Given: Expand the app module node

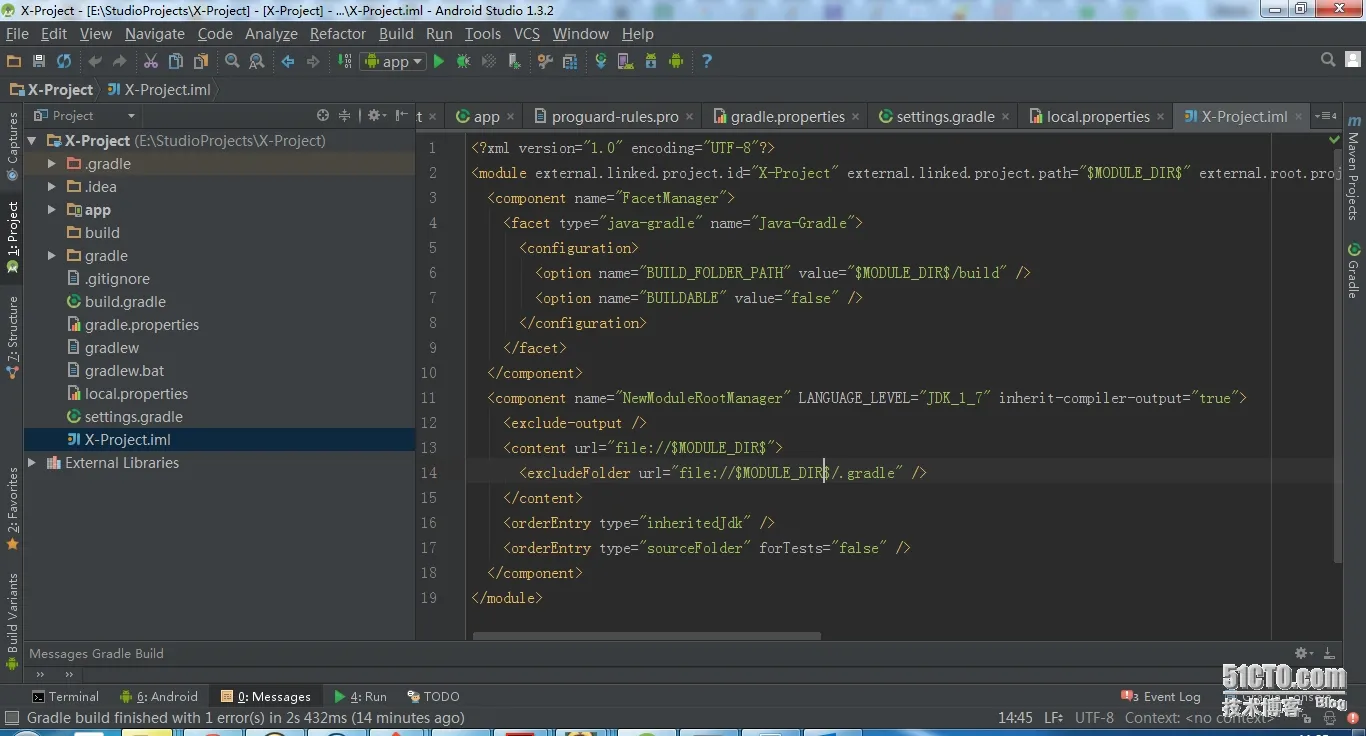Looking at the screenshot, I should pos(52,210).
